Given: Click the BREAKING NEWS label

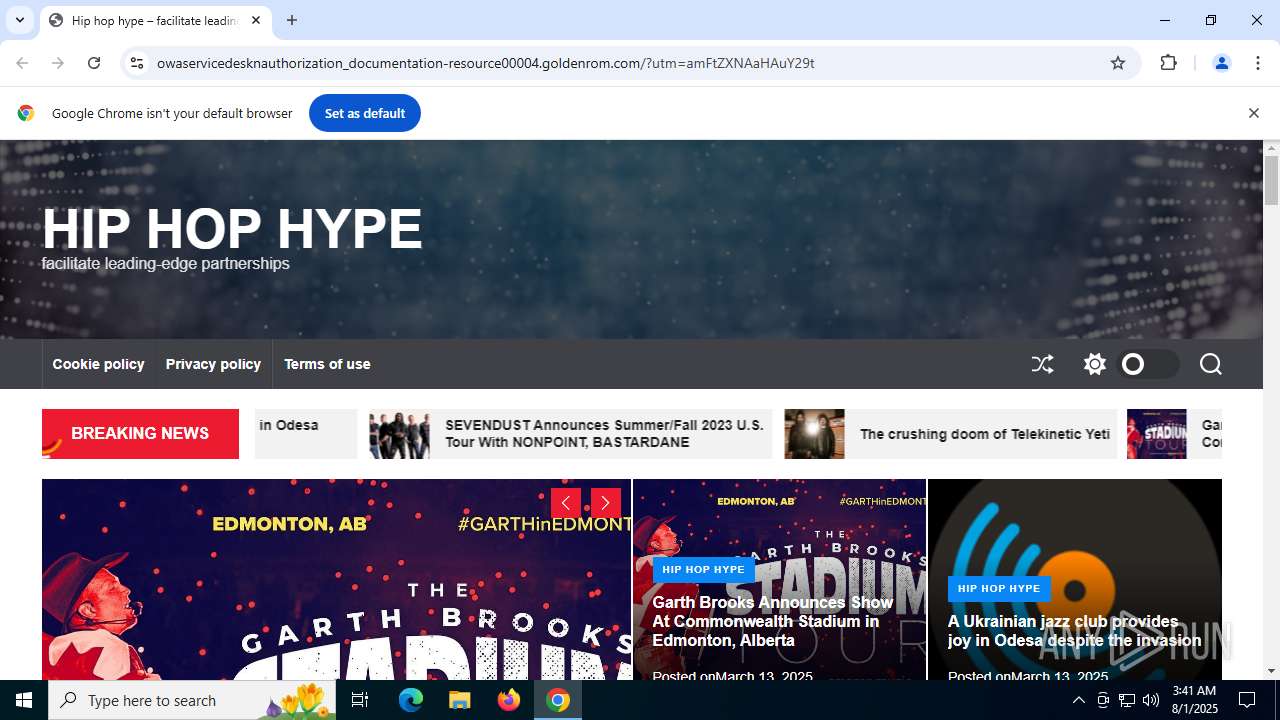Looking at the screenshot, I should pyautogui.click(x=140, y=434).
